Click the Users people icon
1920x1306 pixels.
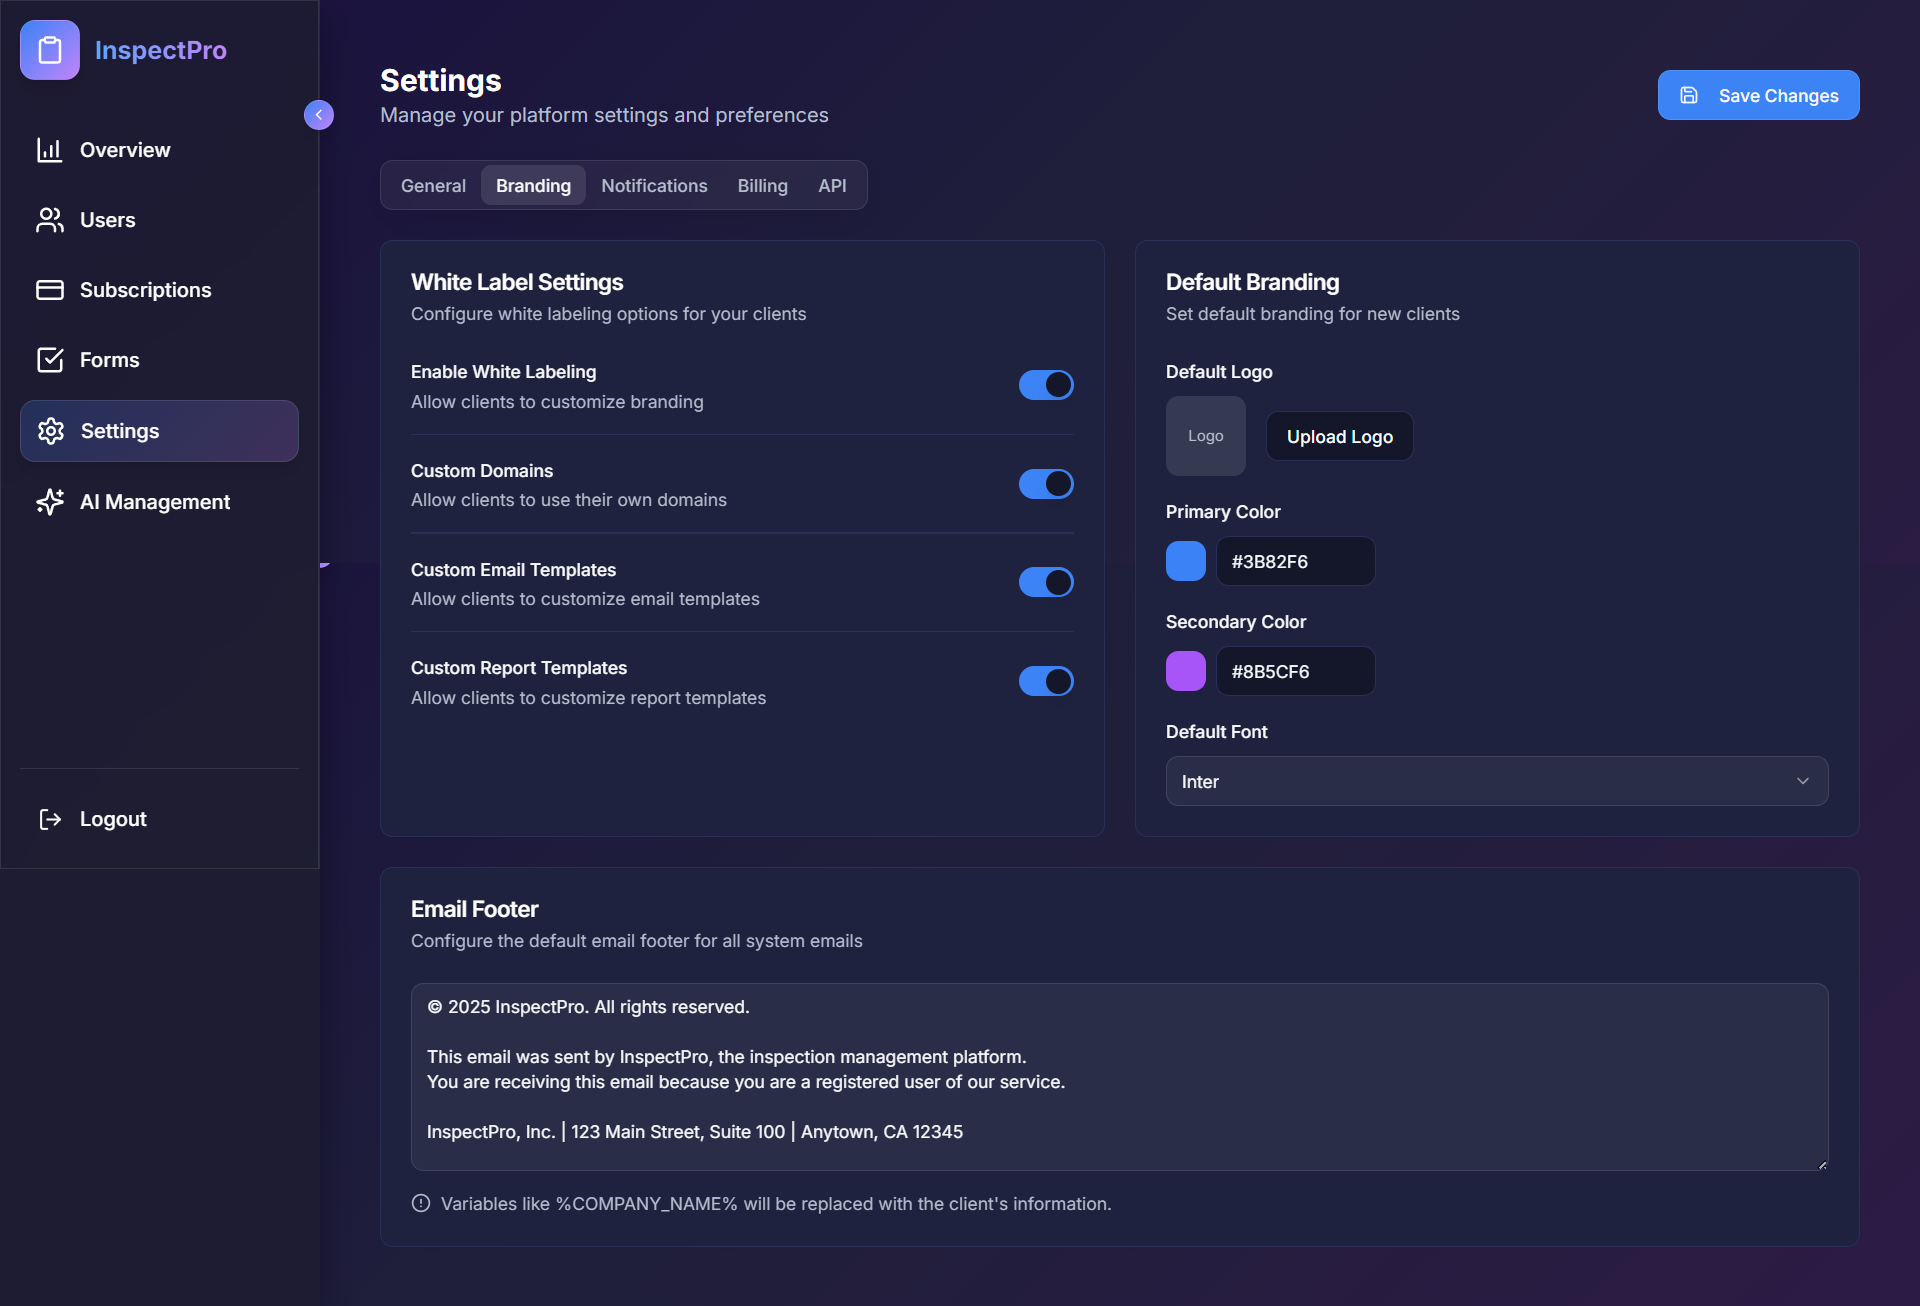(50, 220)
